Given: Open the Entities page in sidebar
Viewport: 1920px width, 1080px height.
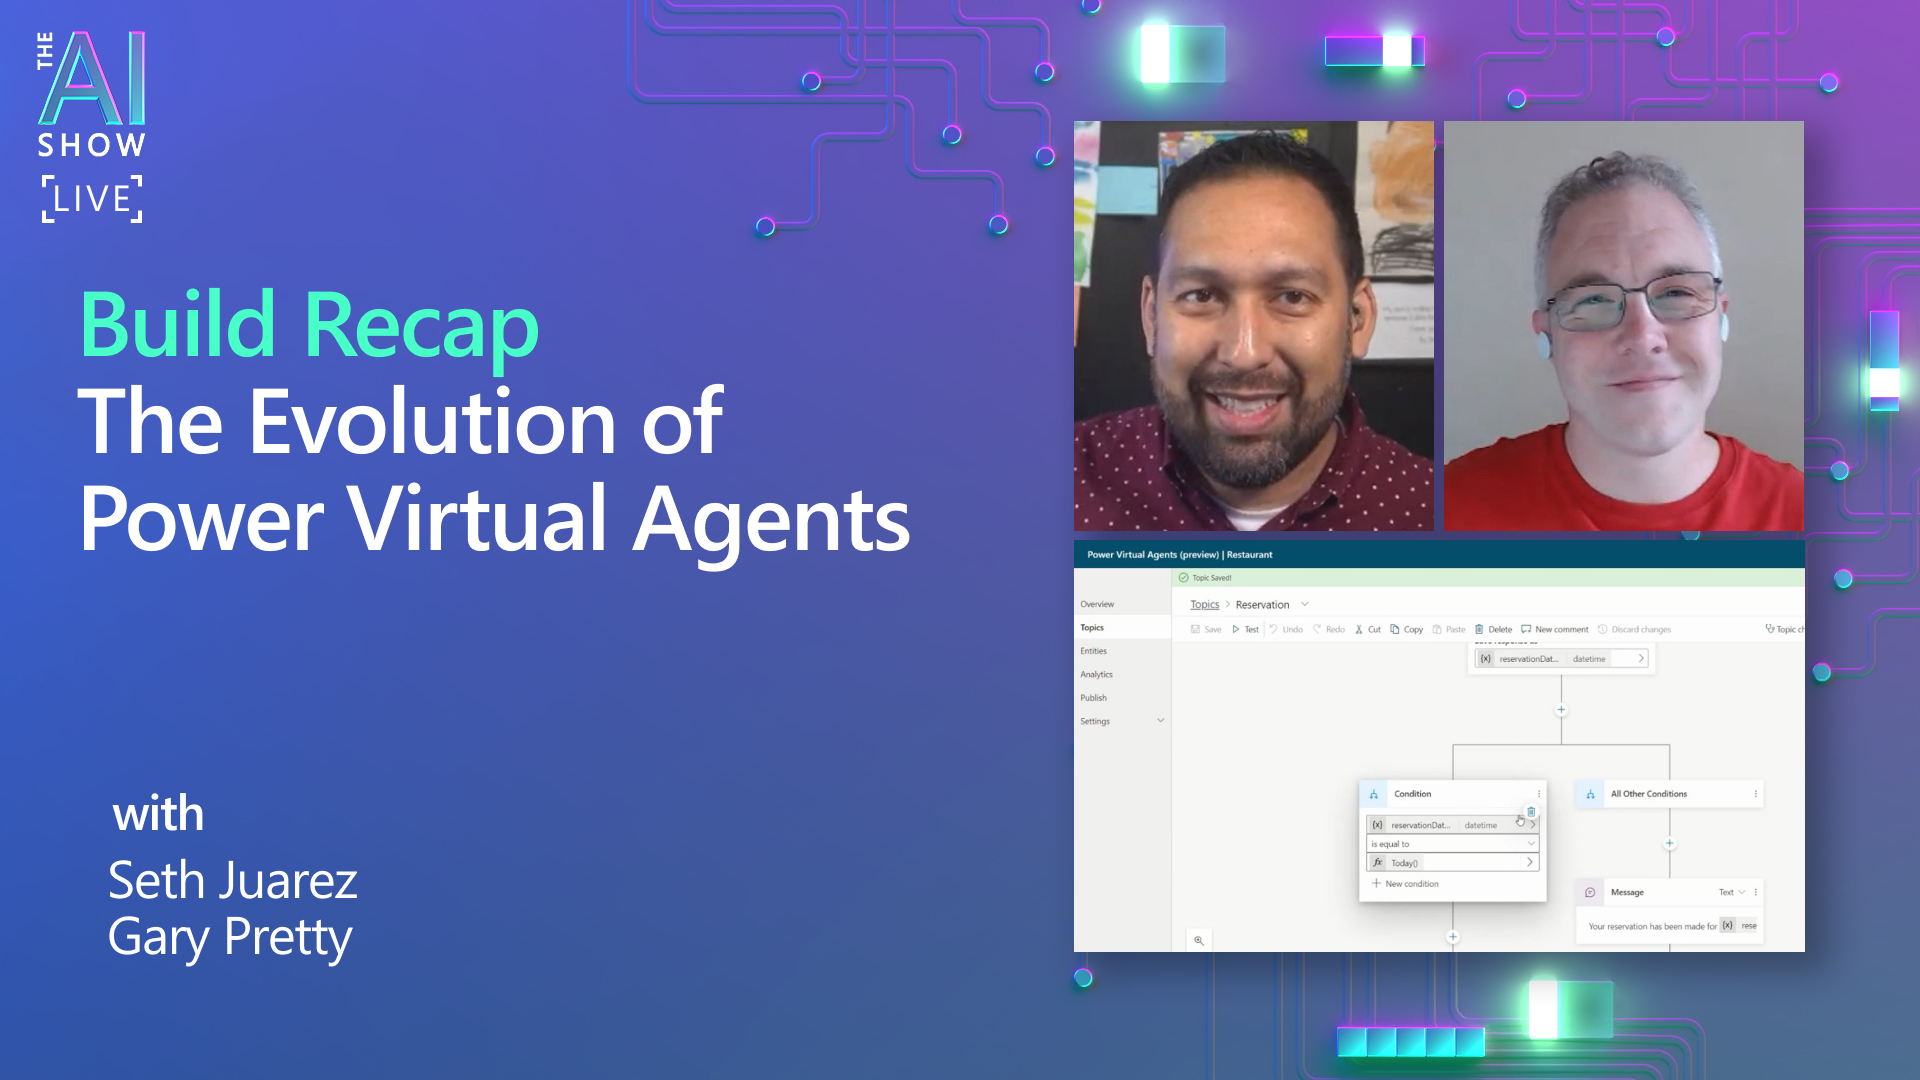Looking at the screenshot, I should tap(1093, 651).
